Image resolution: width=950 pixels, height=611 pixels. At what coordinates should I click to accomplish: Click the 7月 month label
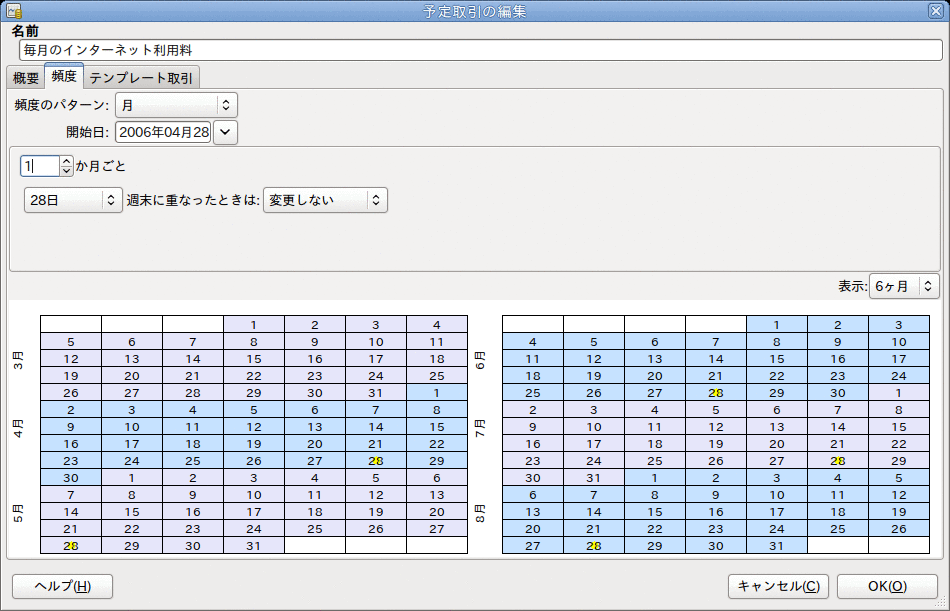480,429
